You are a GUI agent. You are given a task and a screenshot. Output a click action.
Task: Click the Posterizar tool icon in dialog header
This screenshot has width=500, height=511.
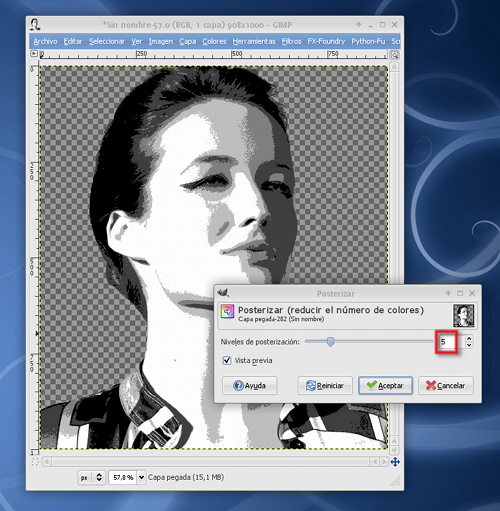227,311
